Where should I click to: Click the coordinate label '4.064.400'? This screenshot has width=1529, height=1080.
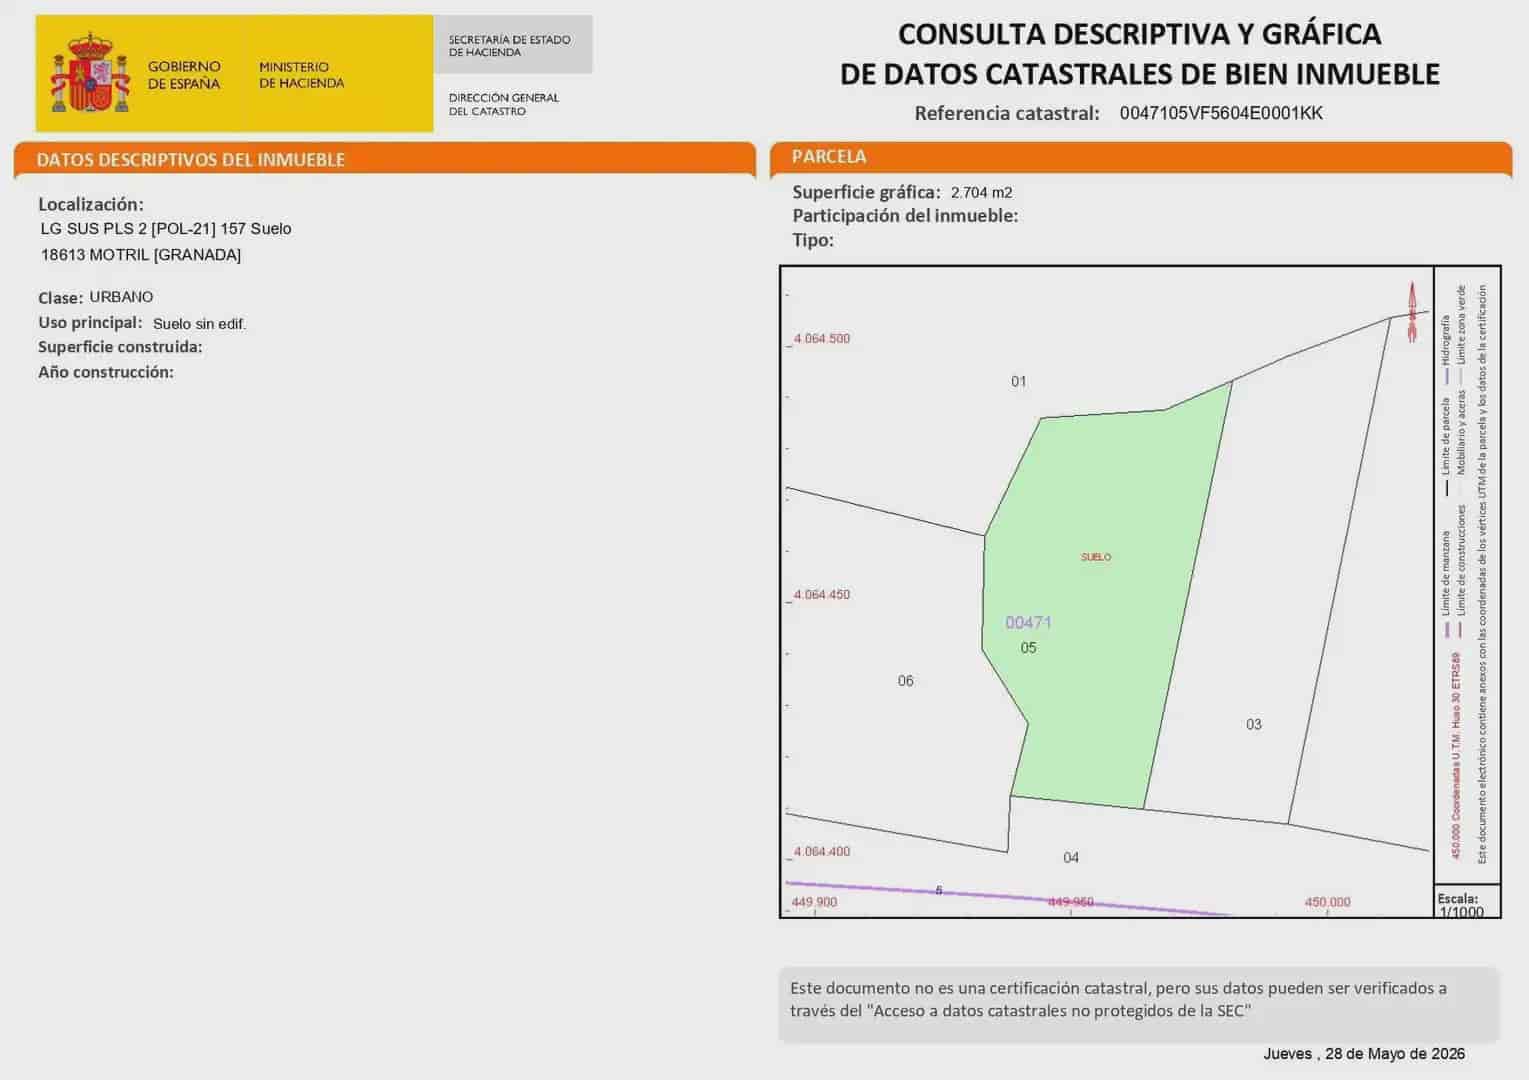coord(822,852)
